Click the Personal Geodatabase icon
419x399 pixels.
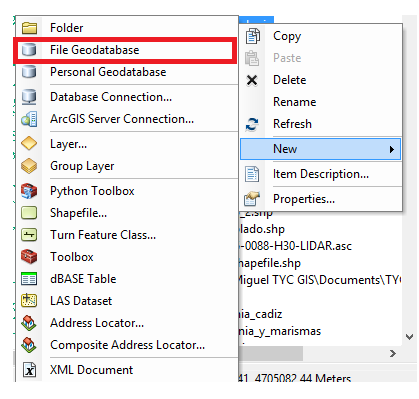pos(29,72)
